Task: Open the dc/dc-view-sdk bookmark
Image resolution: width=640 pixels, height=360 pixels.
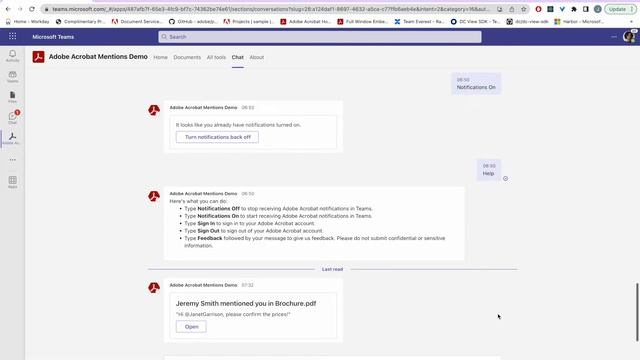Action: coord(527,22)
